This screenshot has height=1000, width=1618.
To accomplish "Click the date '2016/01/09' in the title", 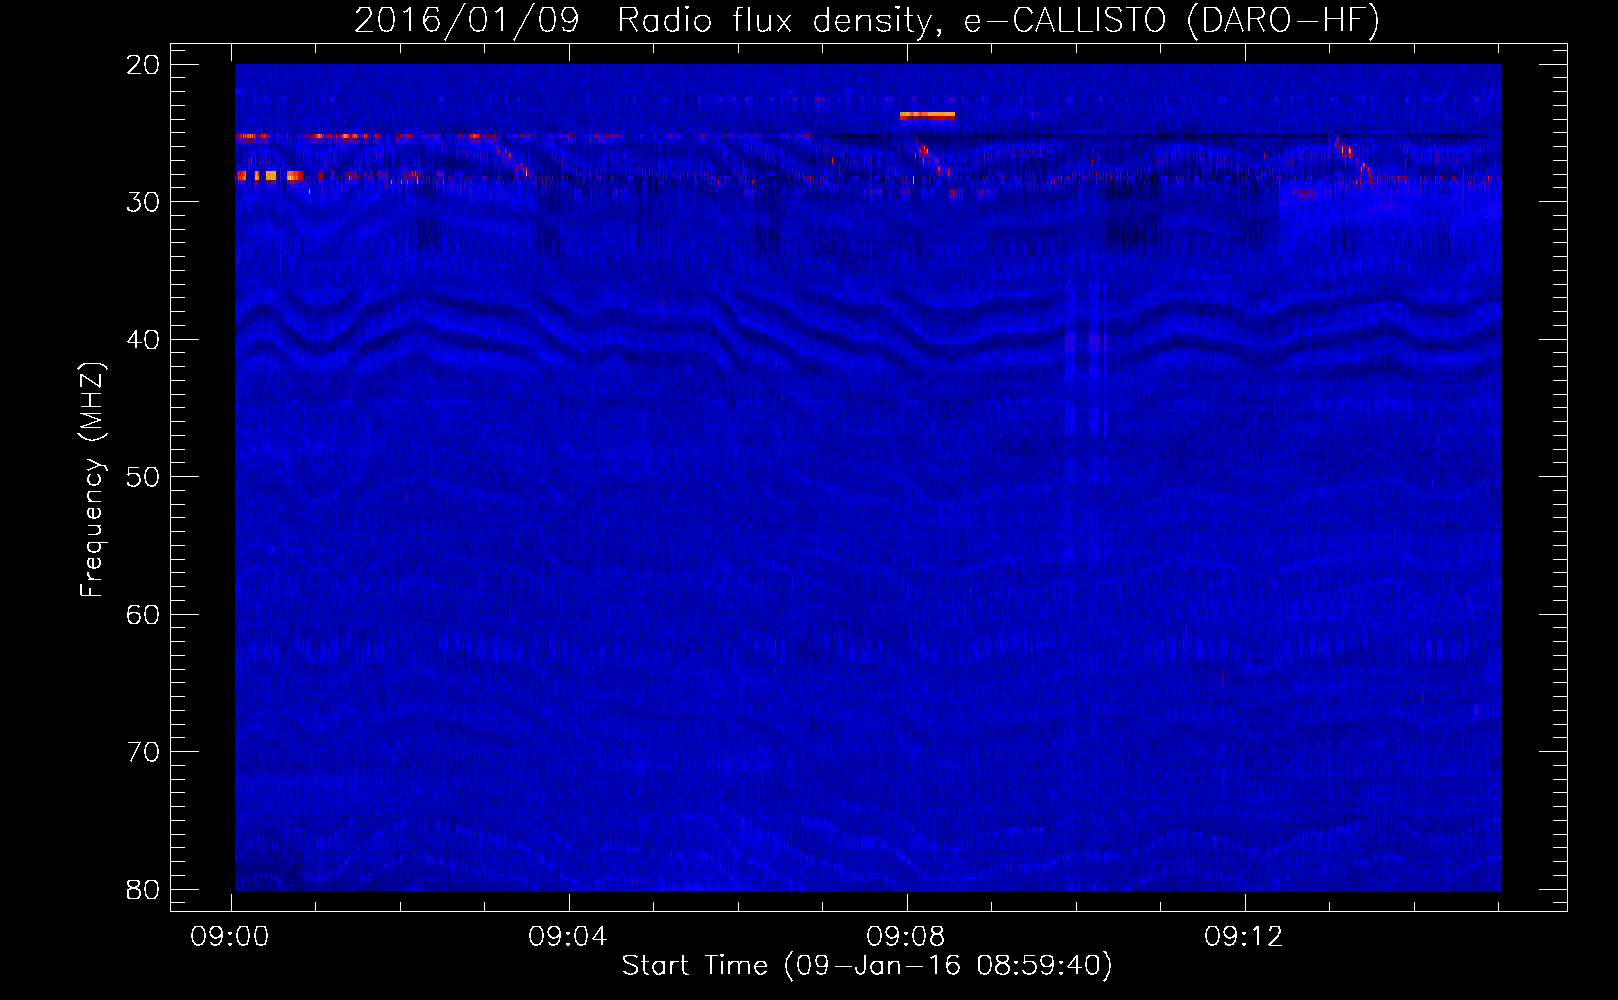I will [x=467, y=20].
